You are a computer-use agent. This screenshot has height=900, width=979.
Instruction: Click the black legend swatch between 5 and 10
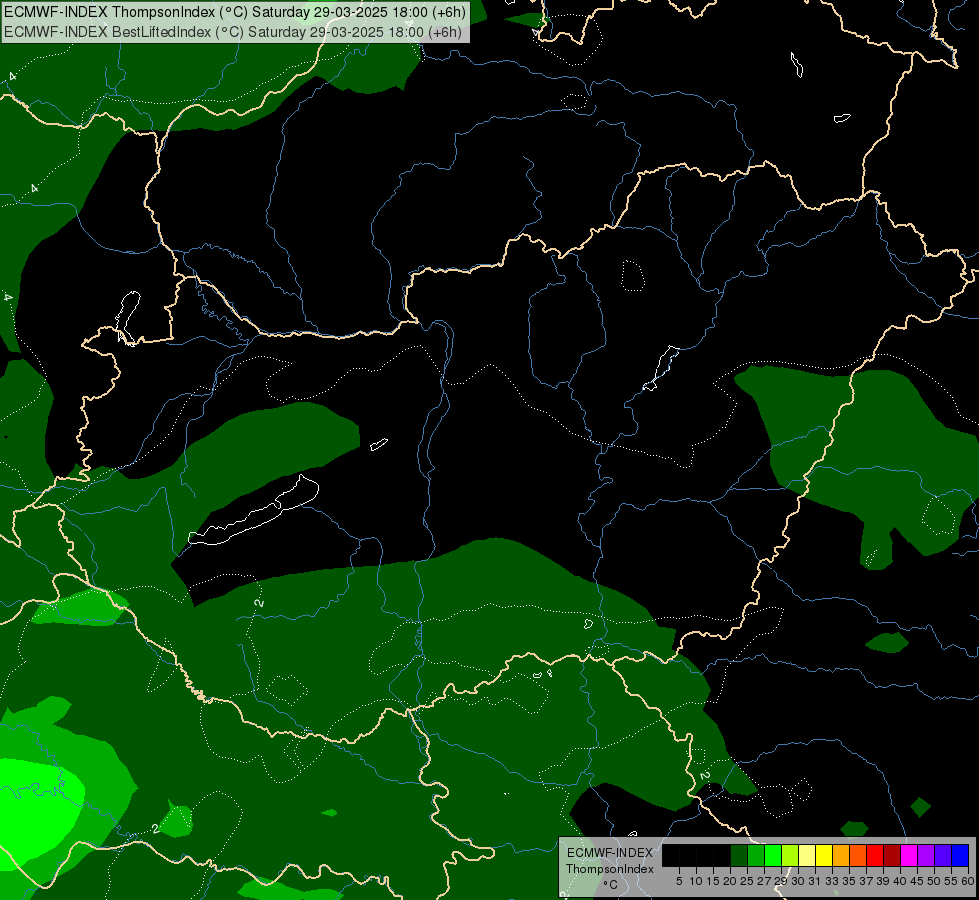[x=688, y=855]
